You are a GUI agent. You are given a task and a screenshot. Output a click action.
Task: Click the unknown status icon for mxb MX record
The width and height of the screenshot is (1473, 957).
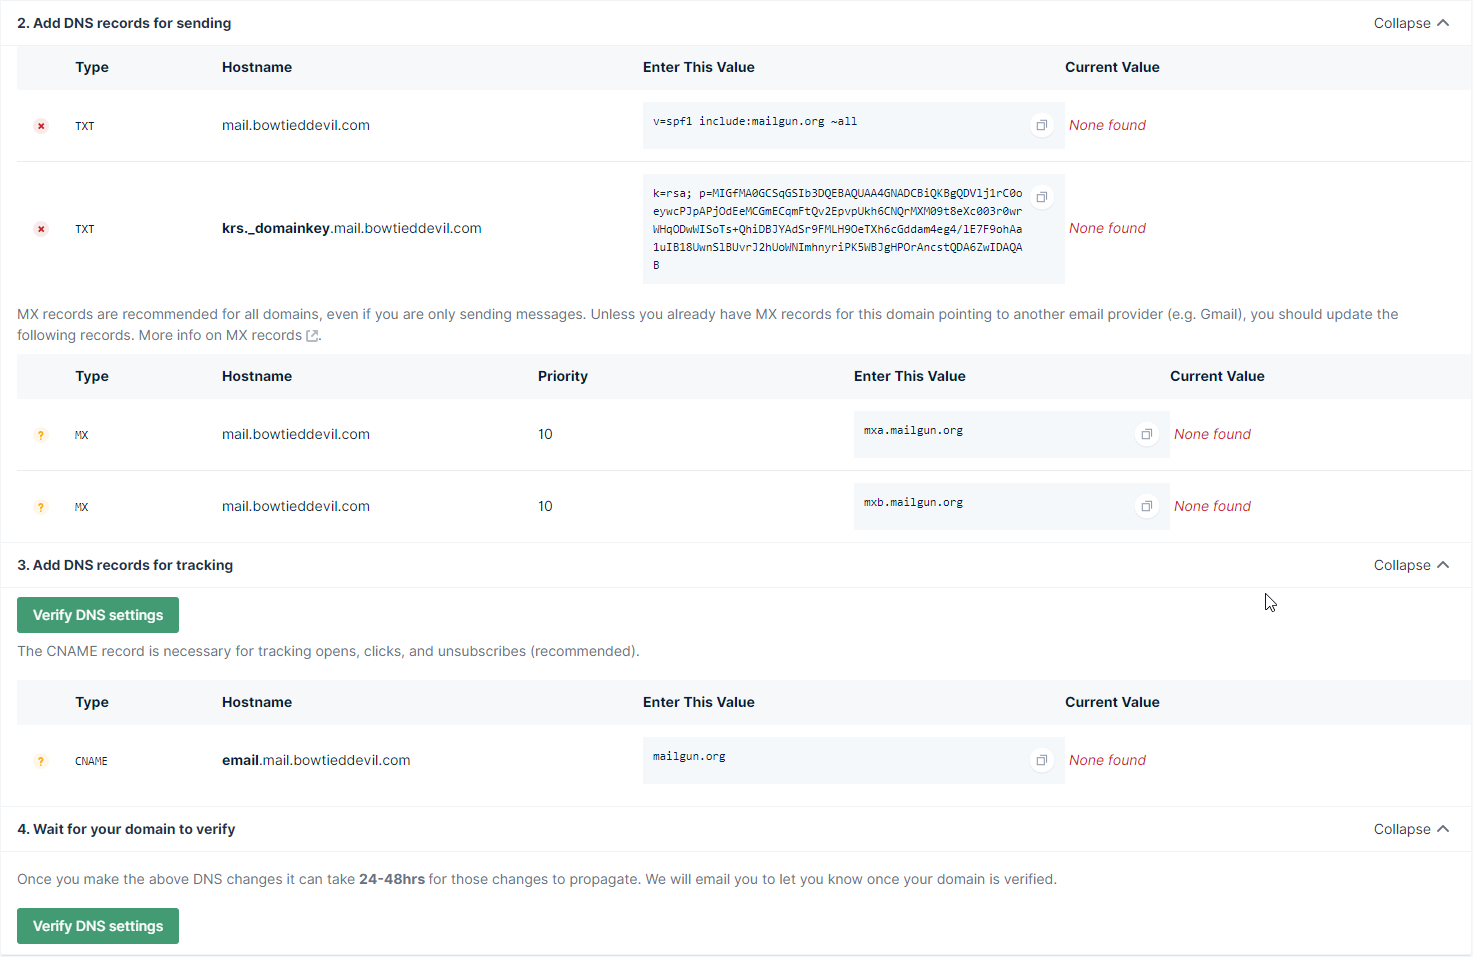click(41, 507)
